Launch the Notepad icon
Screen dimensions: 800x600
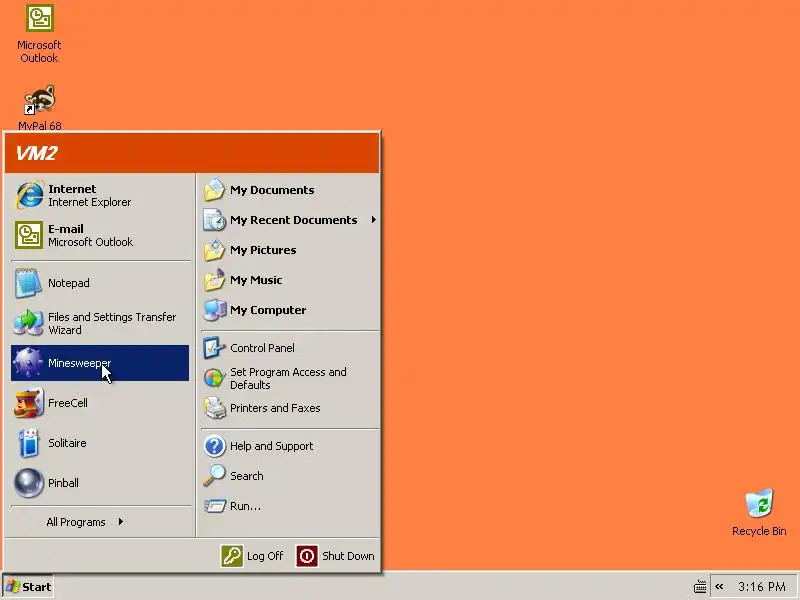click(28, 283)
